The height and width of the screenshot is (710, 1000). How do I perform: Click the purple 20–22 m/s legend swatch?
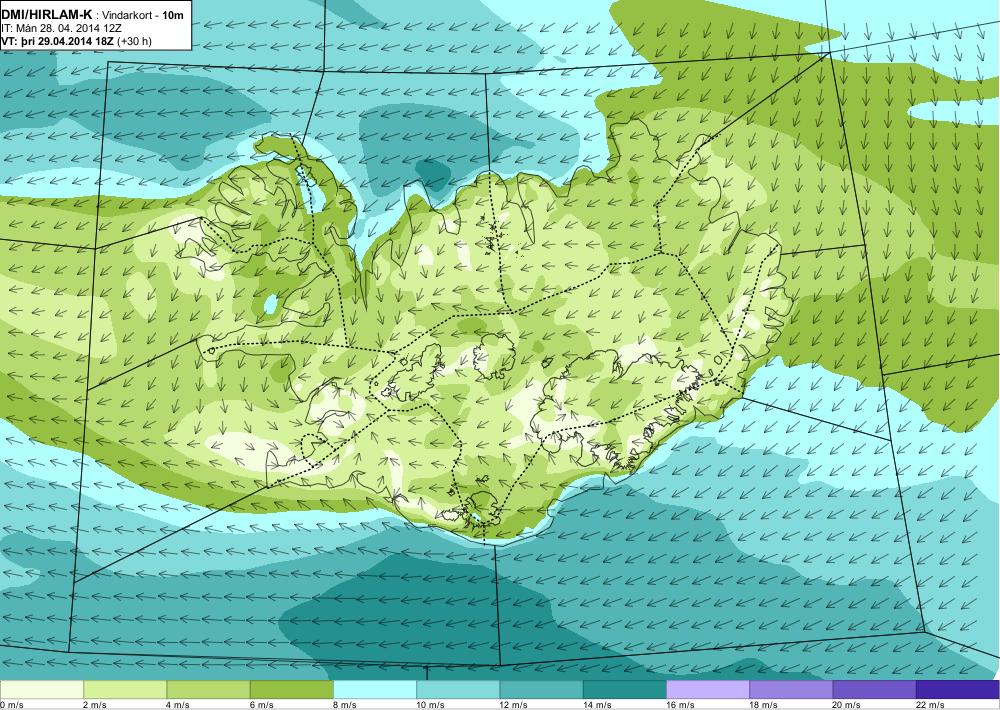click(x=874, y=689)
